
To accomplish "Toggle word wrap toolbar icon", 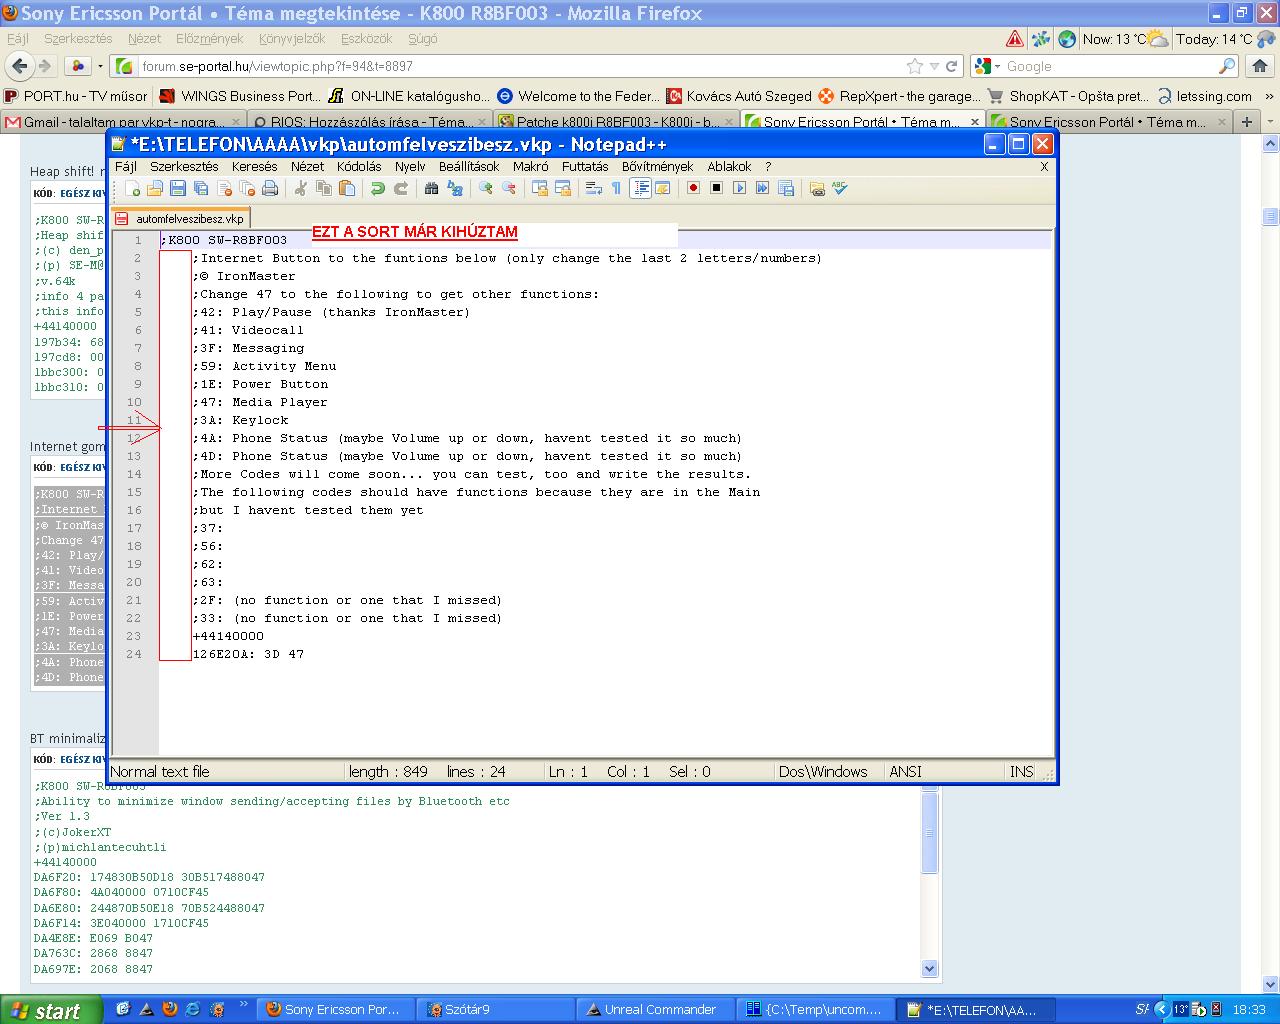I will tap(594, 188).
